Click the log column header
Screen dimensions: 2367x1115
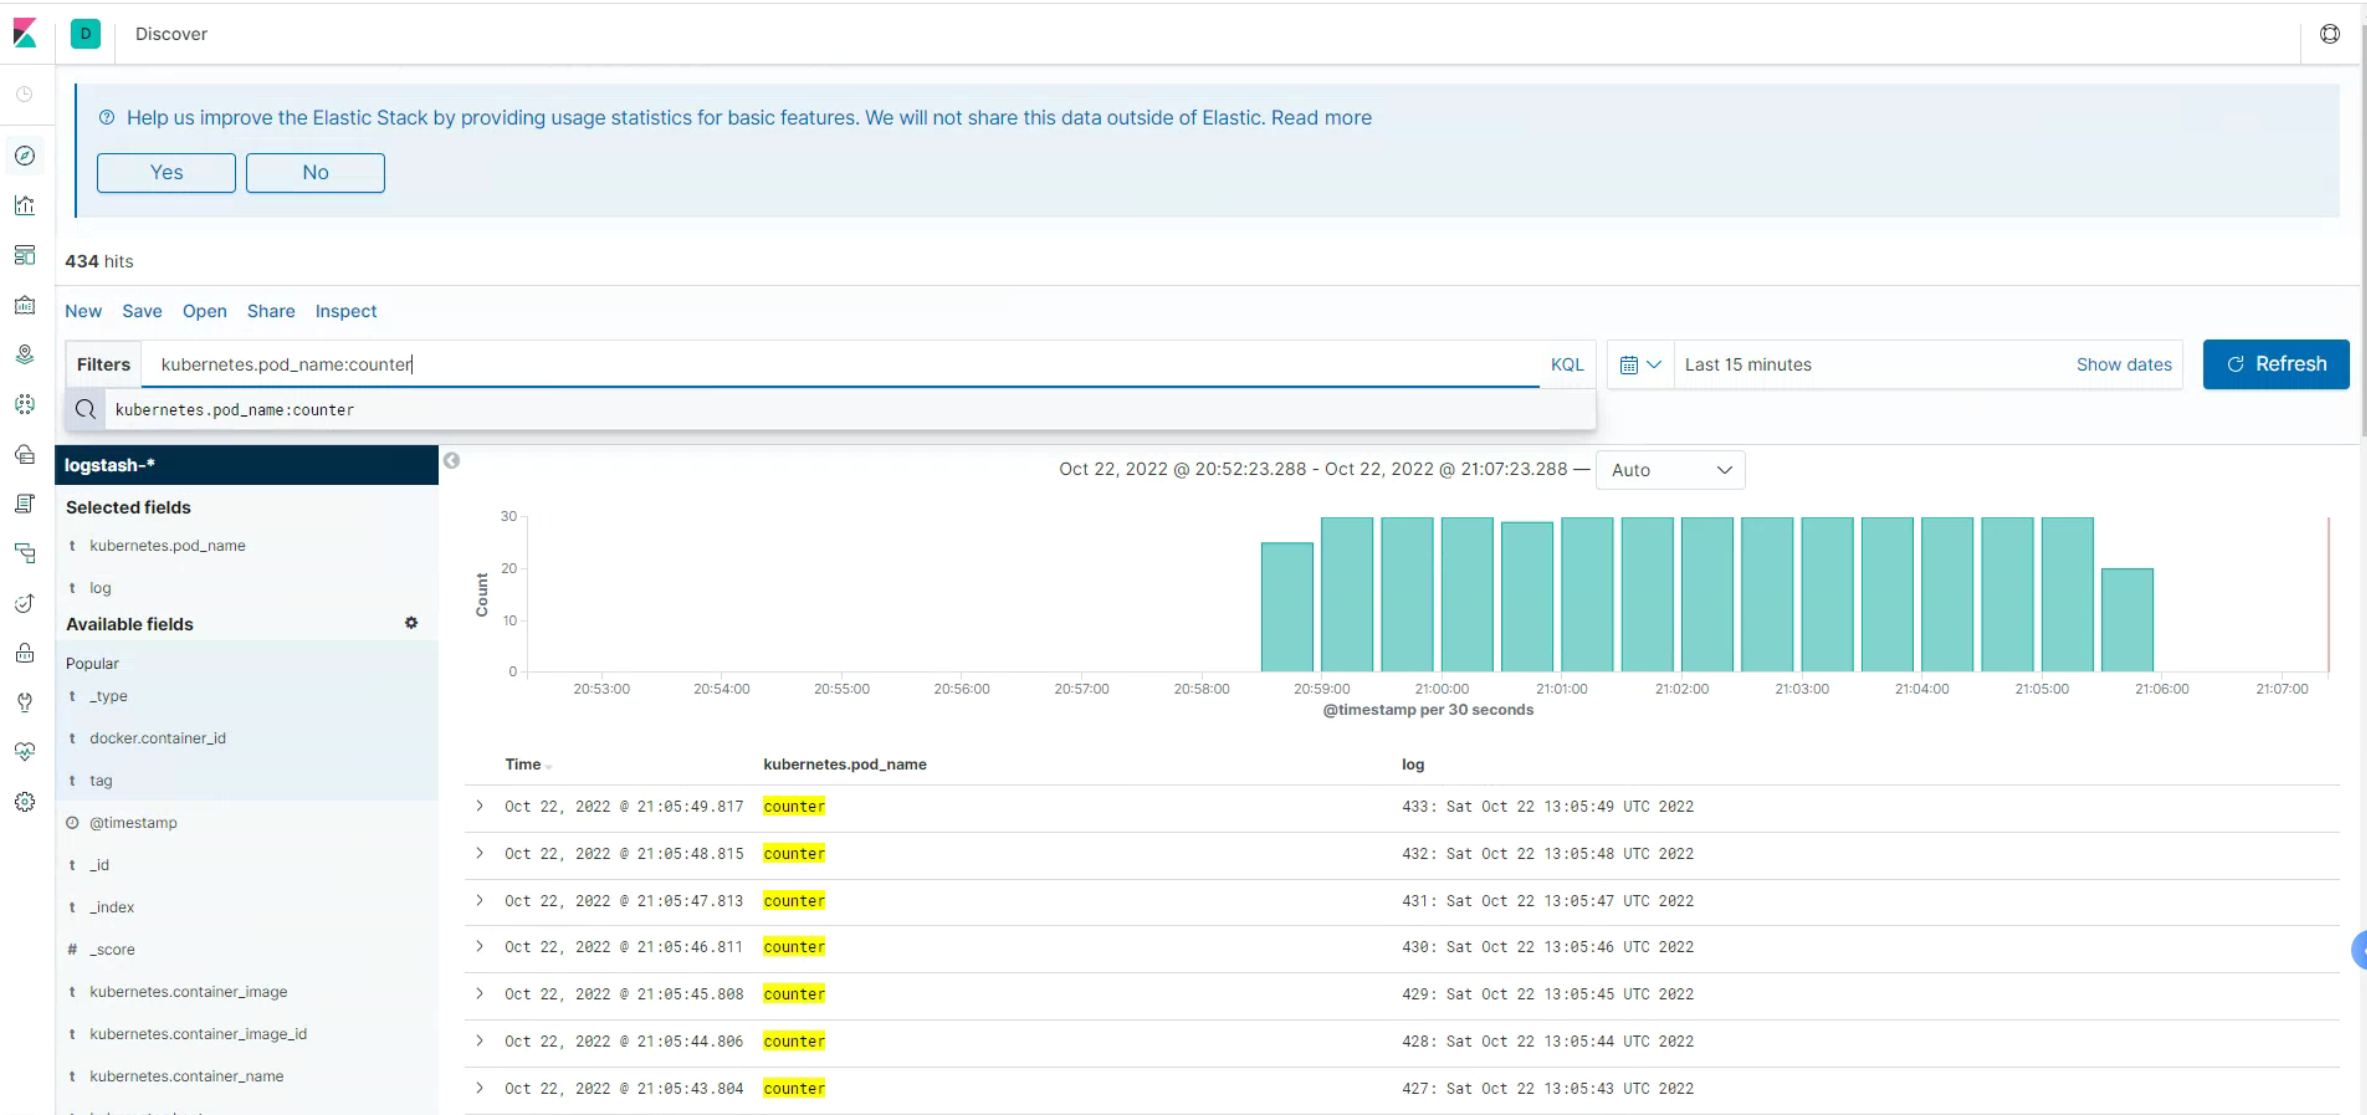coord(1412,764)
